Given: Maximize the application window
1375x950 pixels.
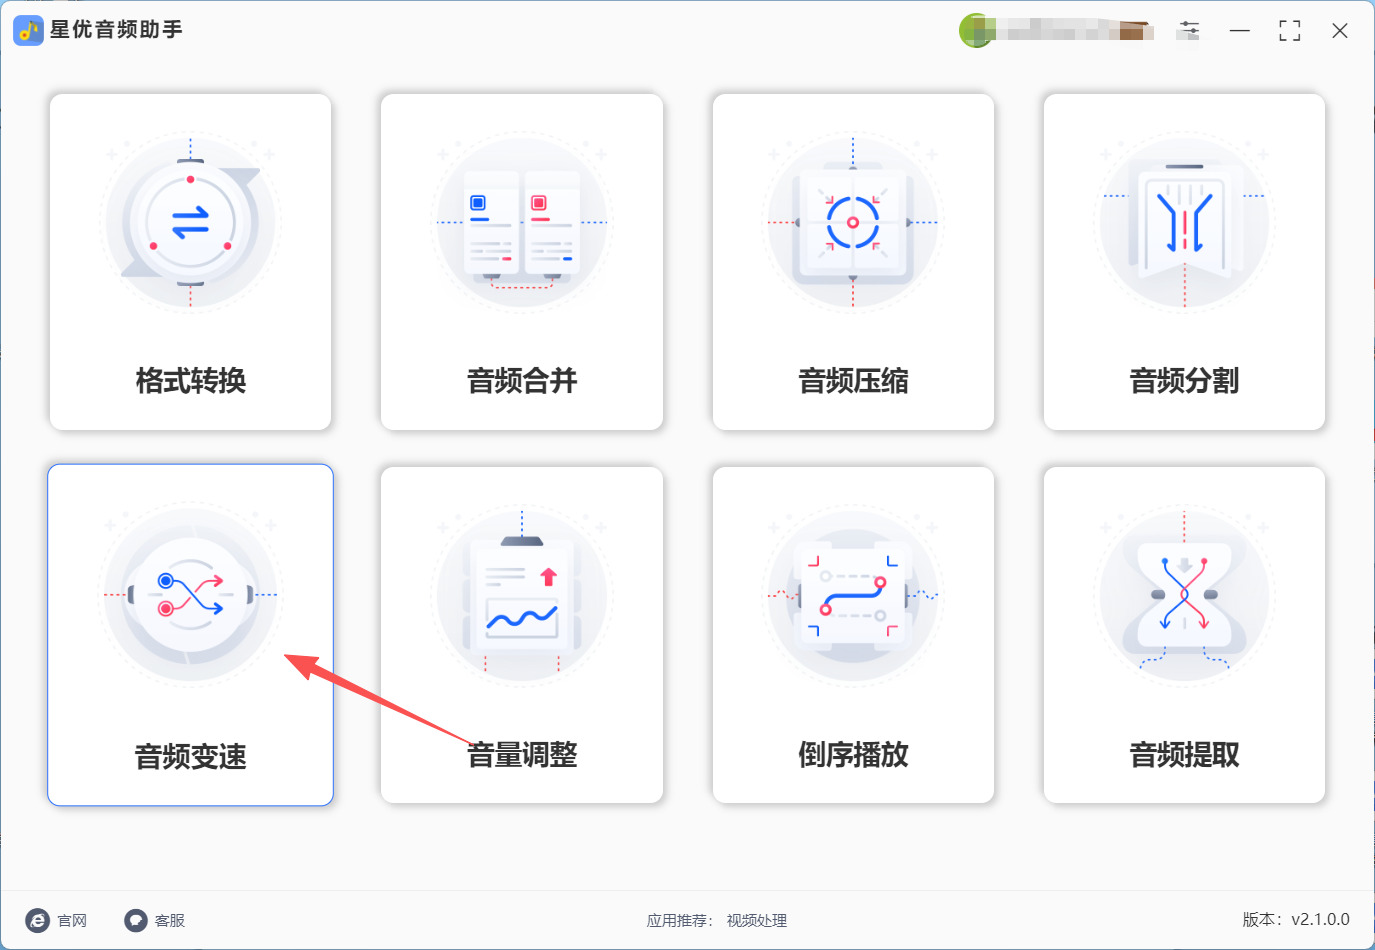Looking at the screenshot, I should [1290, 31].
